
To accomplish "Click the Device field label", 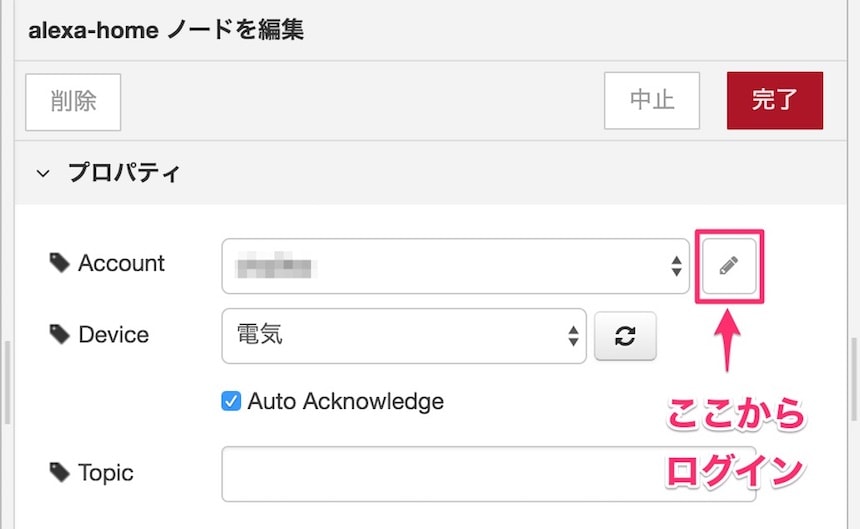I will click(113, 334).
